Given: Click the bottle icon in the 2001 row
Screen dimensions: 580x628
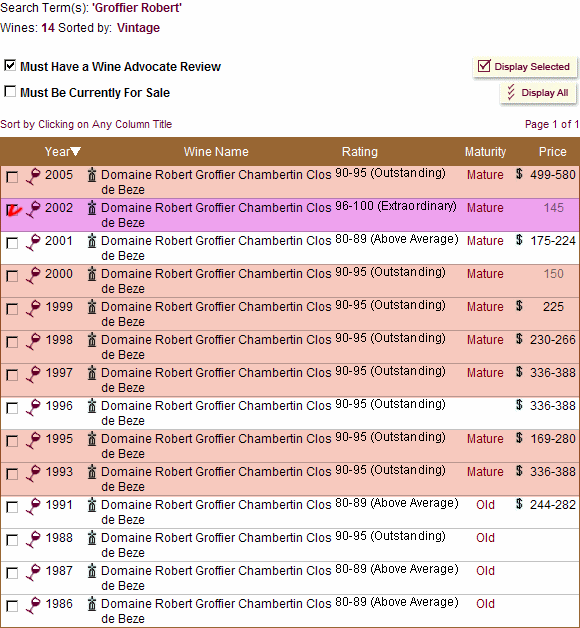Looking at the screenshot, I should pyautogui.click(x=92, y=241).
